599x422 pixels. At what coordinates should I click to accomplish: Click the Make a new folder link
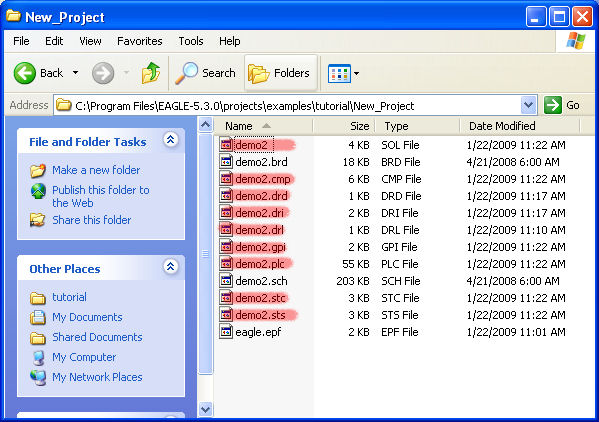(x=96, y=170)
